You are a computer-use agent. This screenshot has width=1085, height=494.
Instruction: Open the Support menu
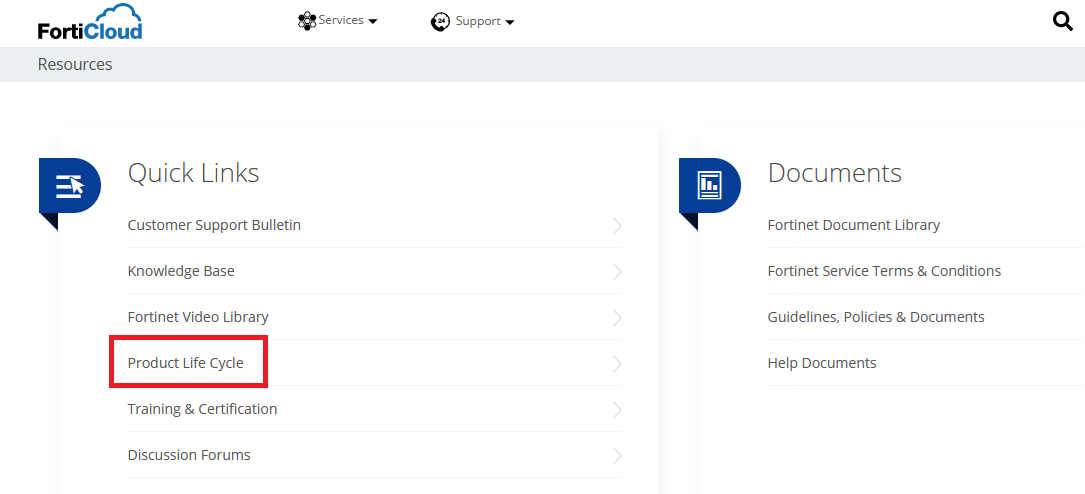[x=473, y=22]
